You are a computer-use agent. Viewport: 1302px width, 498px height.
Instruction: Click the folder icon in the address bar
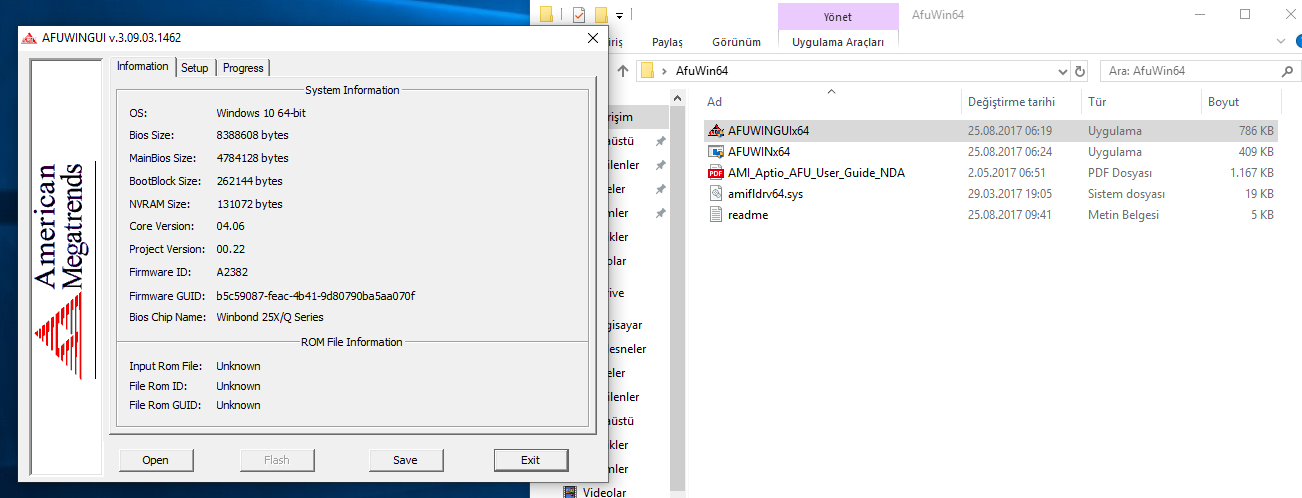(x=647, y=71)
